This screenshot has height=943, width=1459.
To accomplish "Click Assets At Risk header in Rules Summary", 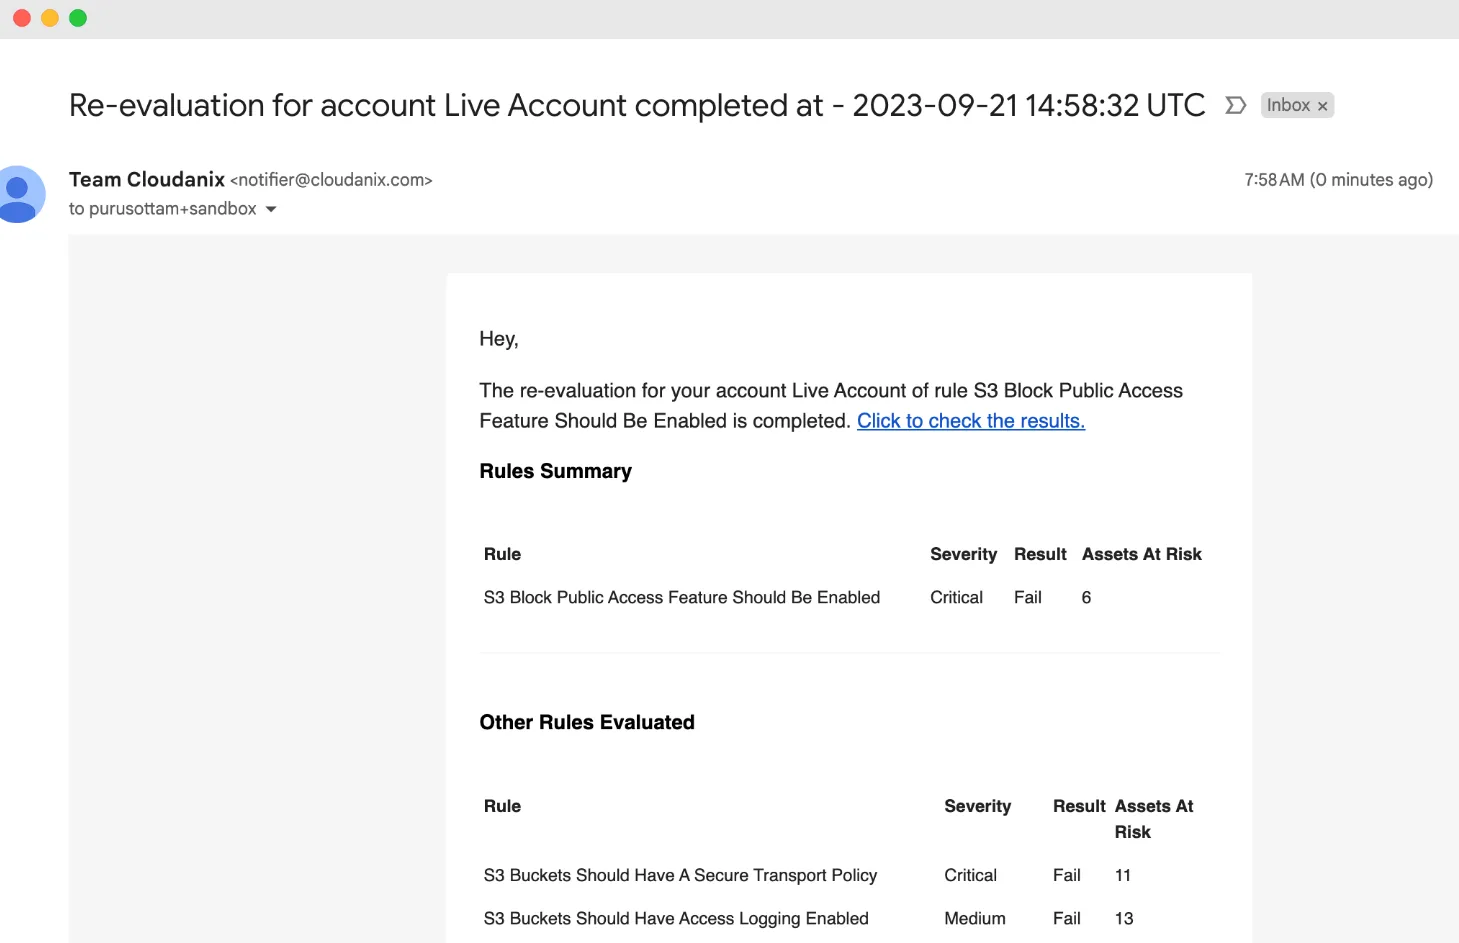I will (1141, 554).
